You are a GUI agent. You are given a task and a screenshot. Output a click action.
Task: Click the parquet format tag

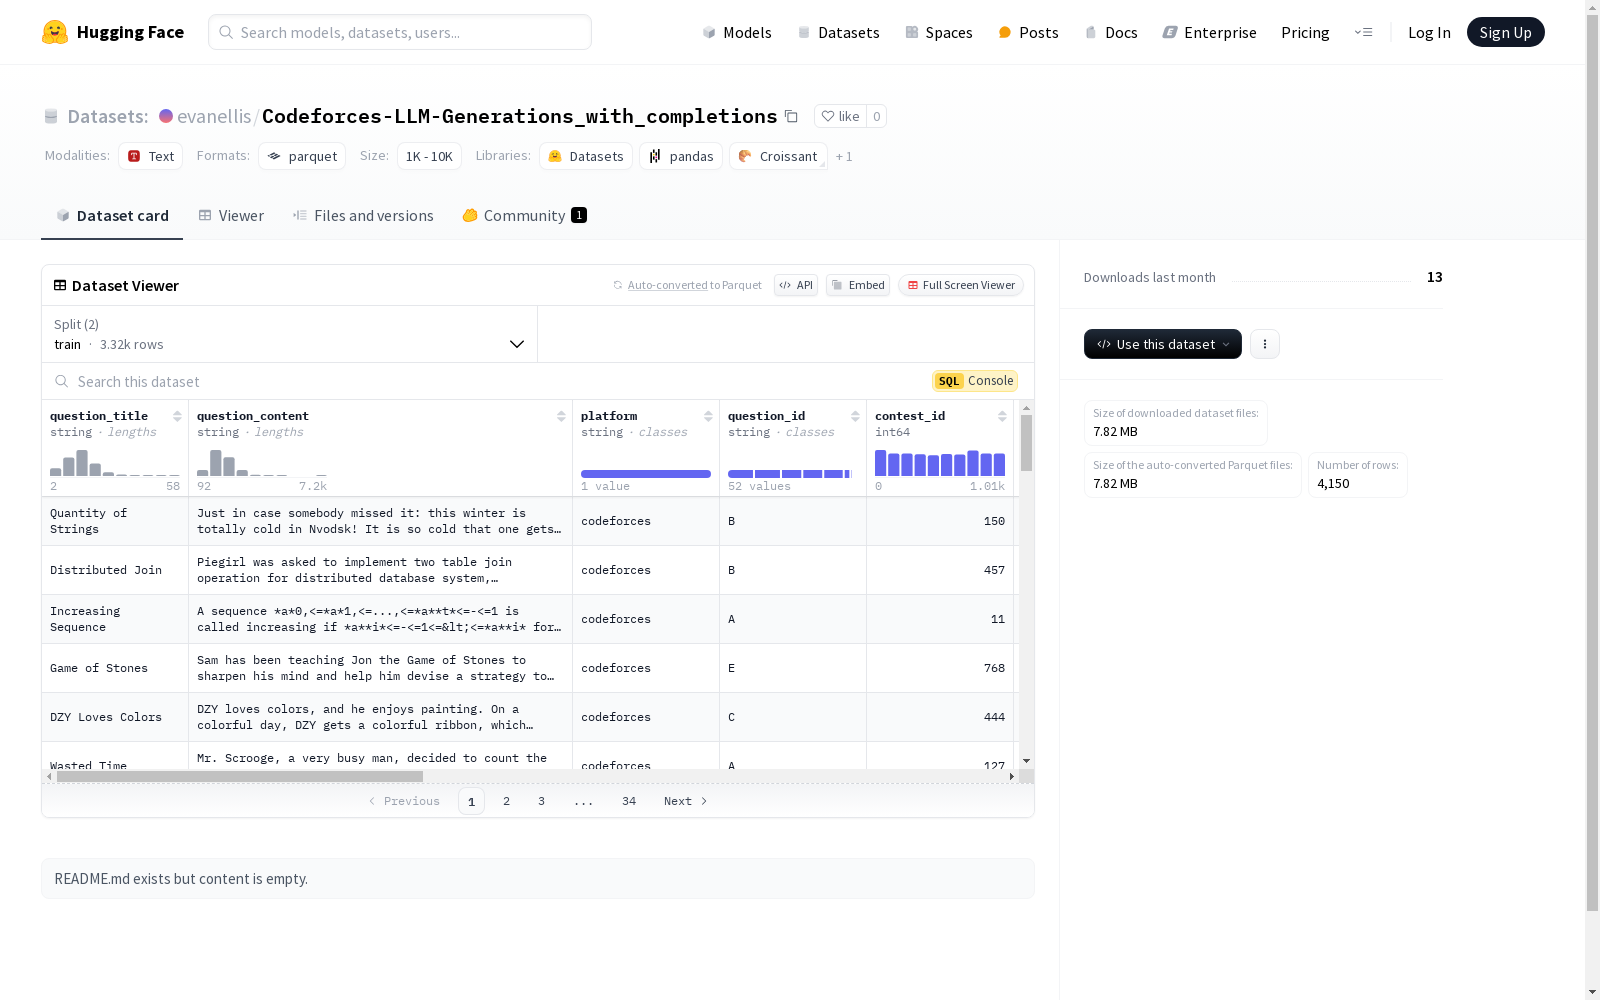click(x=302, y=156)
